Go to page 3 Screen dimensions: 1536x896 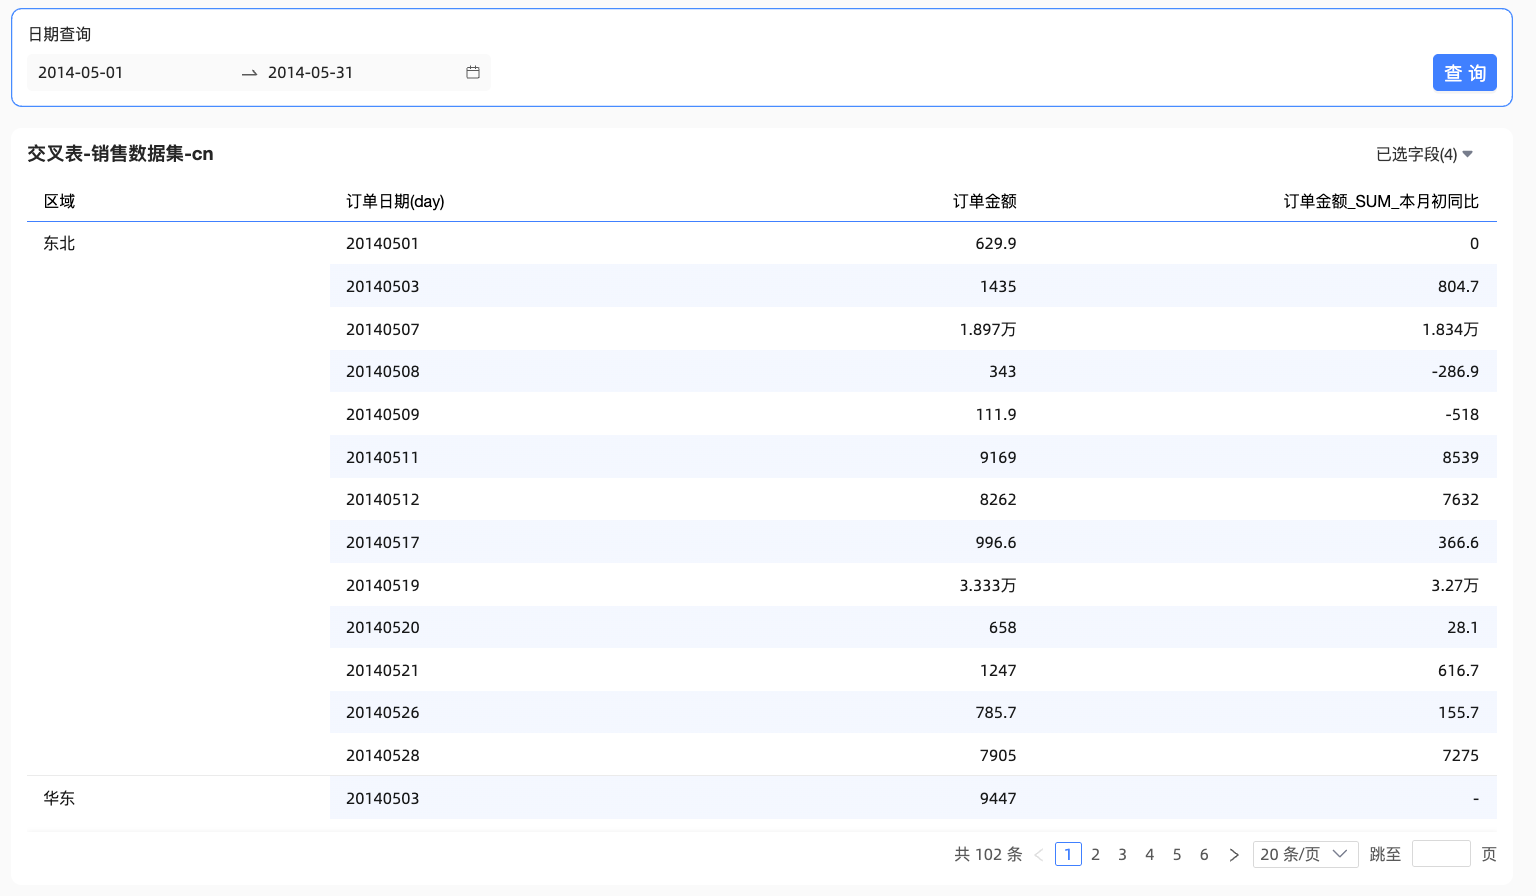1123,854
